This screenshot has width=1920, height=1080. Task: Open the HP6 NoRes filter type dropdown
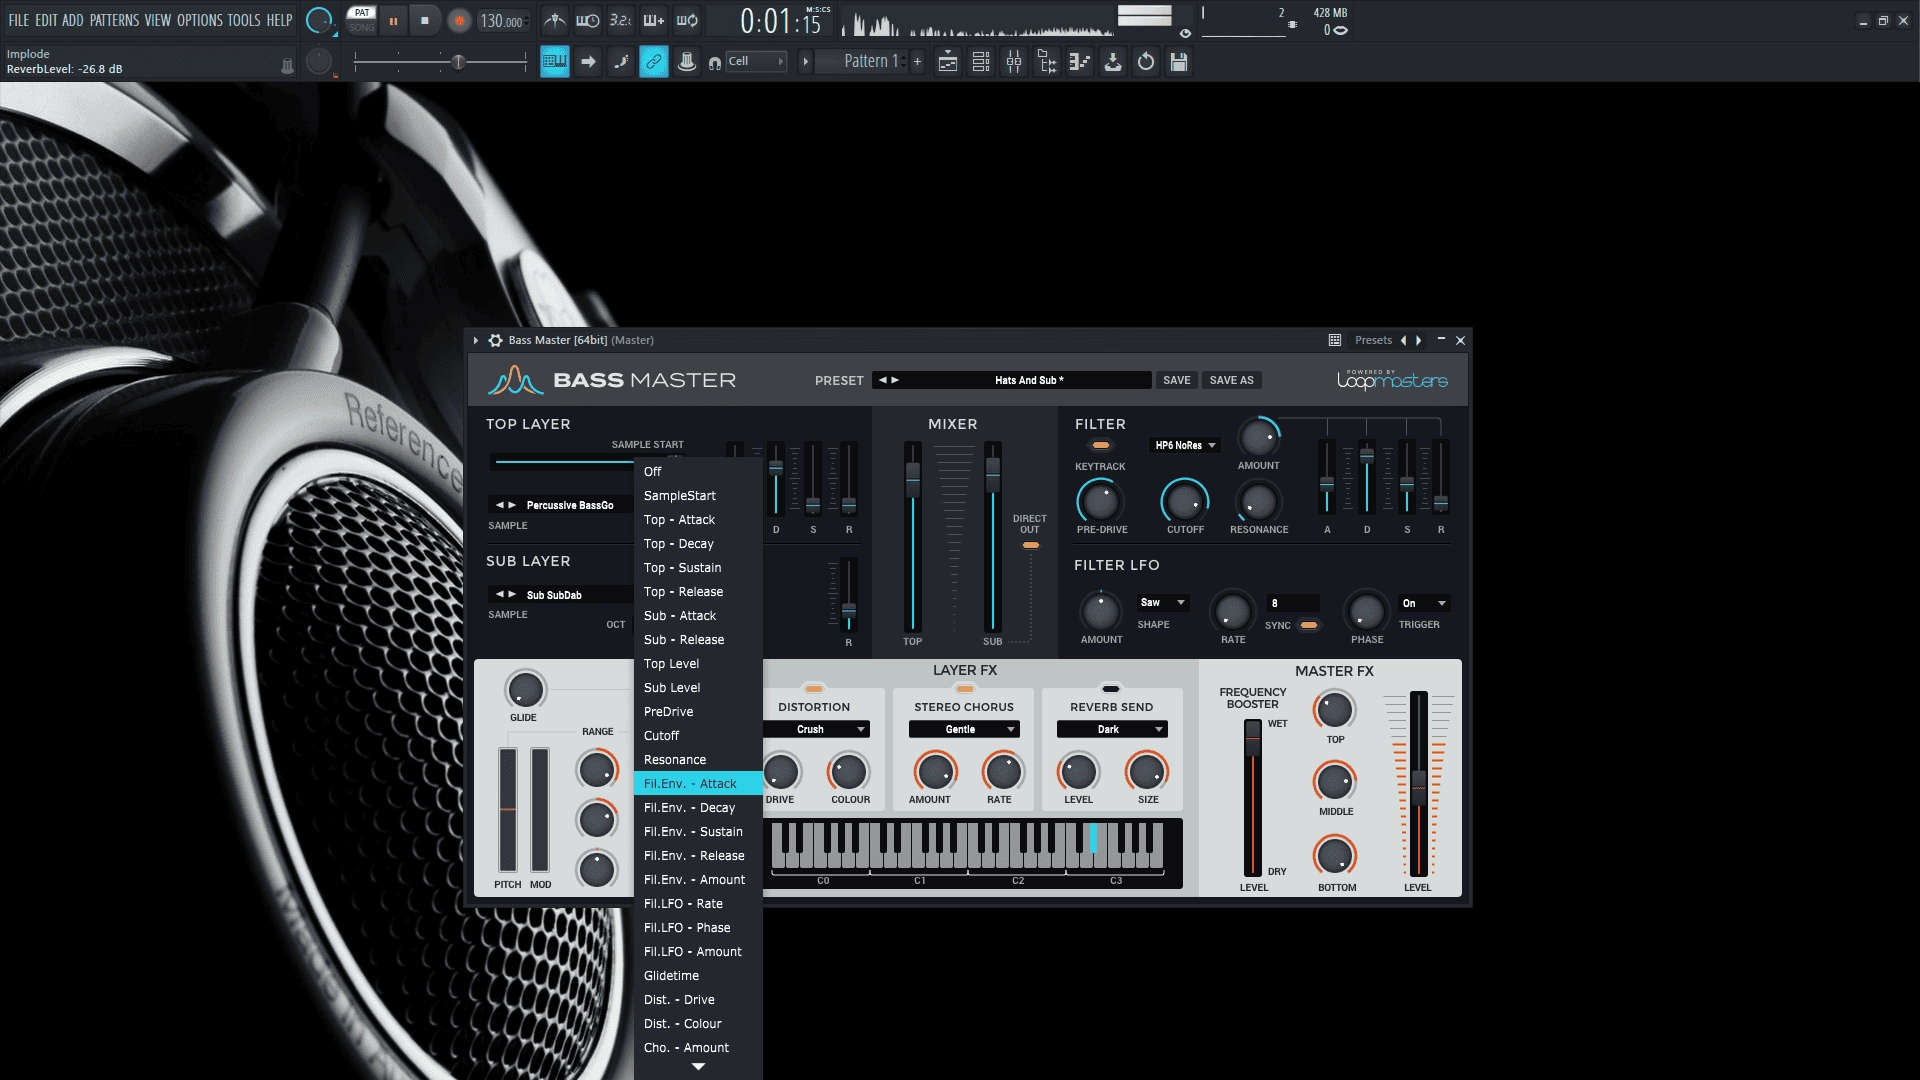point(1185,446)
